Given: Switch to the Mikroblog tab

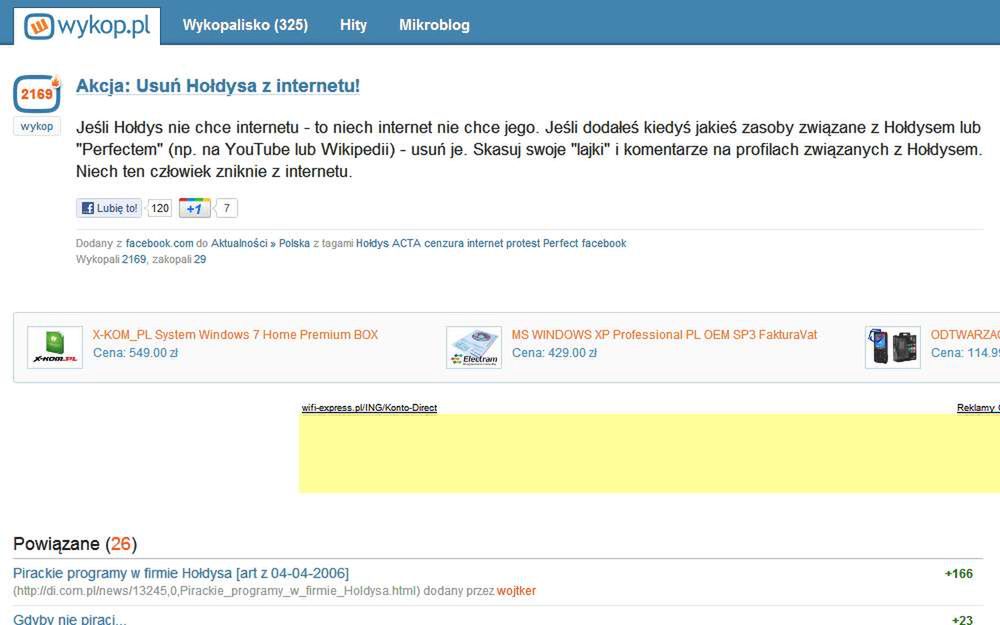Looking at the screenshot, I should 434,25.
